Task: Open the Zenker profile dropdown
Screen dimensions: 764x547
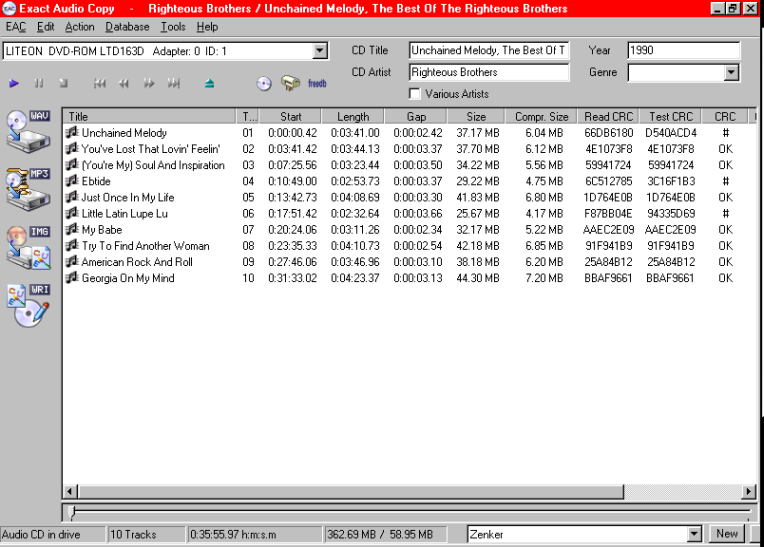Action: coord(694,535)
